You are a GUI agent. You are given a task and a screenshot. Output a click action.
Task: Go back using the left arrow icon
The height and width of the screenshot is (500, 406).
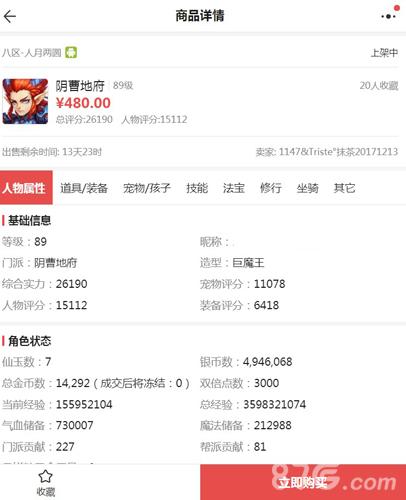[10, 16]
